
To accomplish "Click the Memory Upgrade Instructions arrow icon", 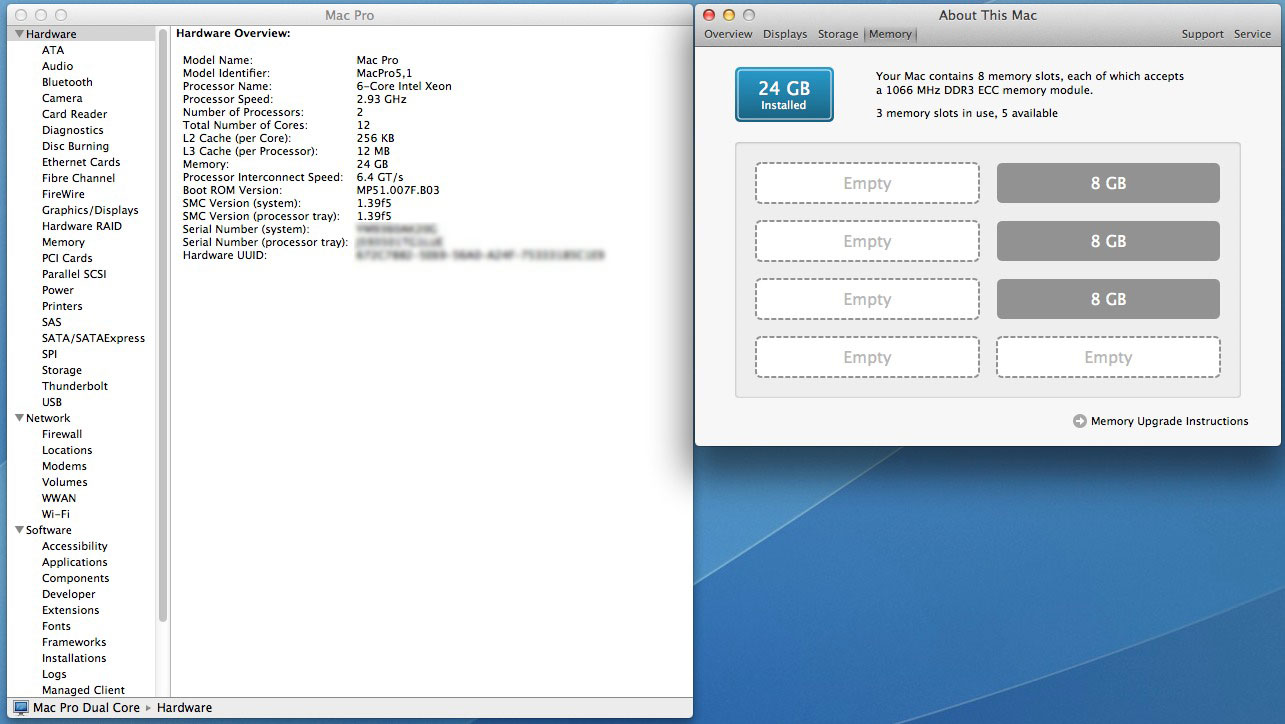I will pyautogui.click(x=1080, y=421).
